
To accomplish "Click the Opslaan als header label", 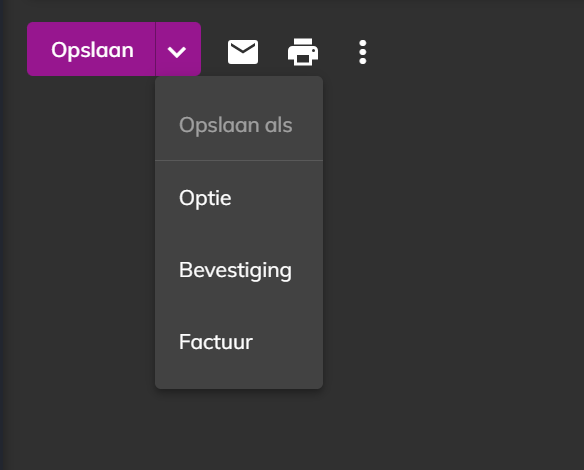I will point(235,125).
